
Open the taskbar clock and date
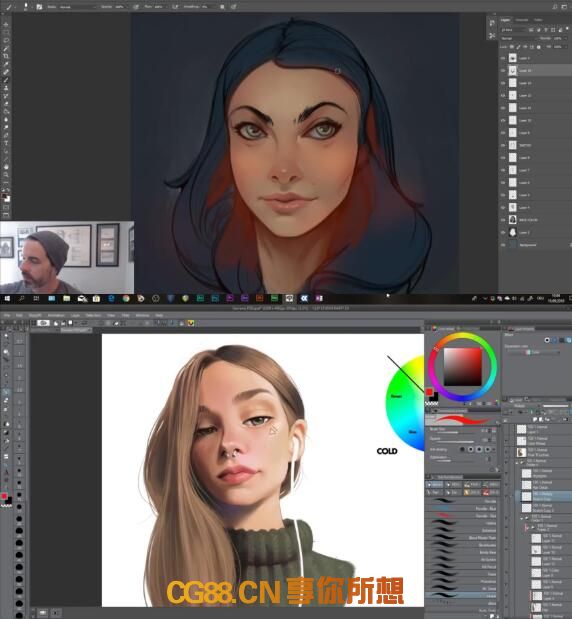(556, 298)
